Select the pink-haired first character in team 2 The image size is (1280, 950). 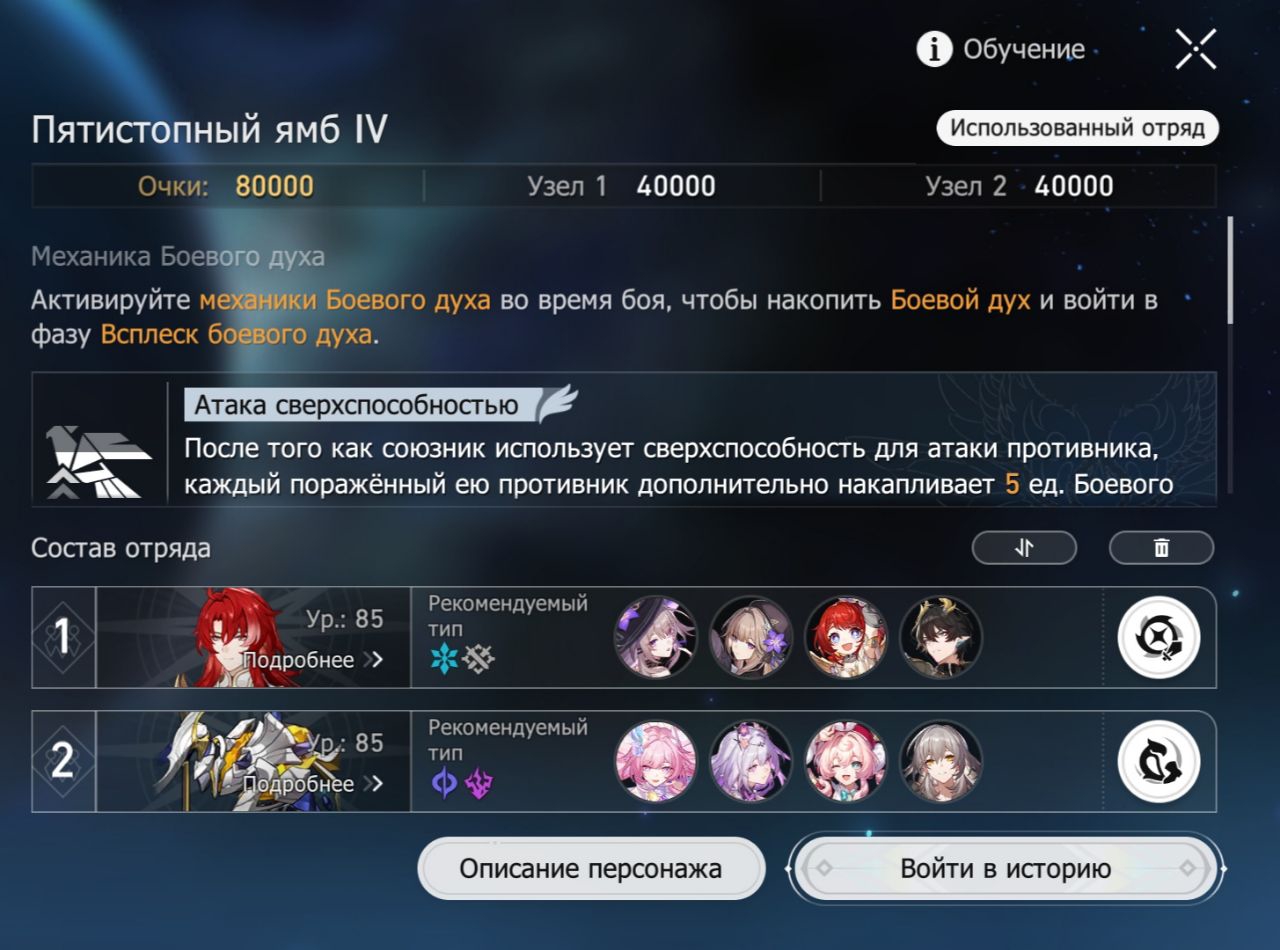coord(655,761)
